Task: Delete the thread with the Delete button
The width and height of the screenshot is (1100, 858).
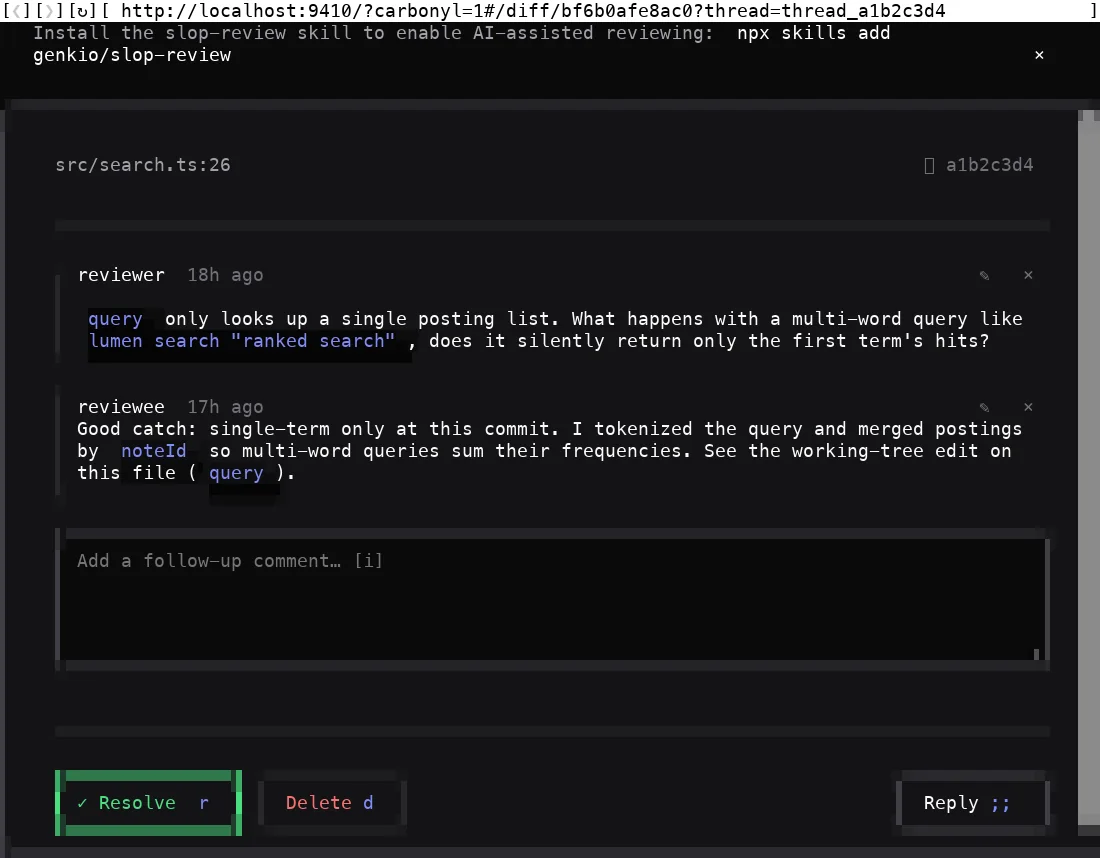Action: (x=333, y=803)
